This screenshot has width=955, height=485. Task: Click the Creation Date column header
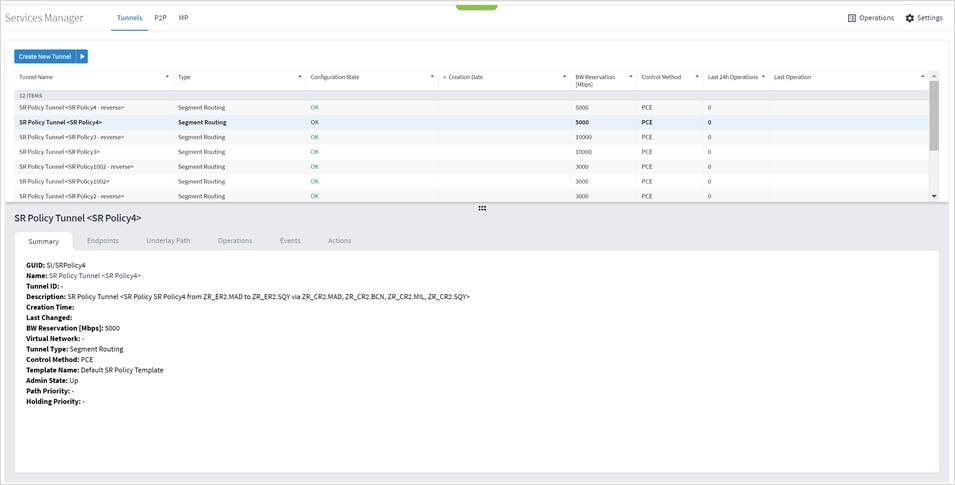pos(465,77)
